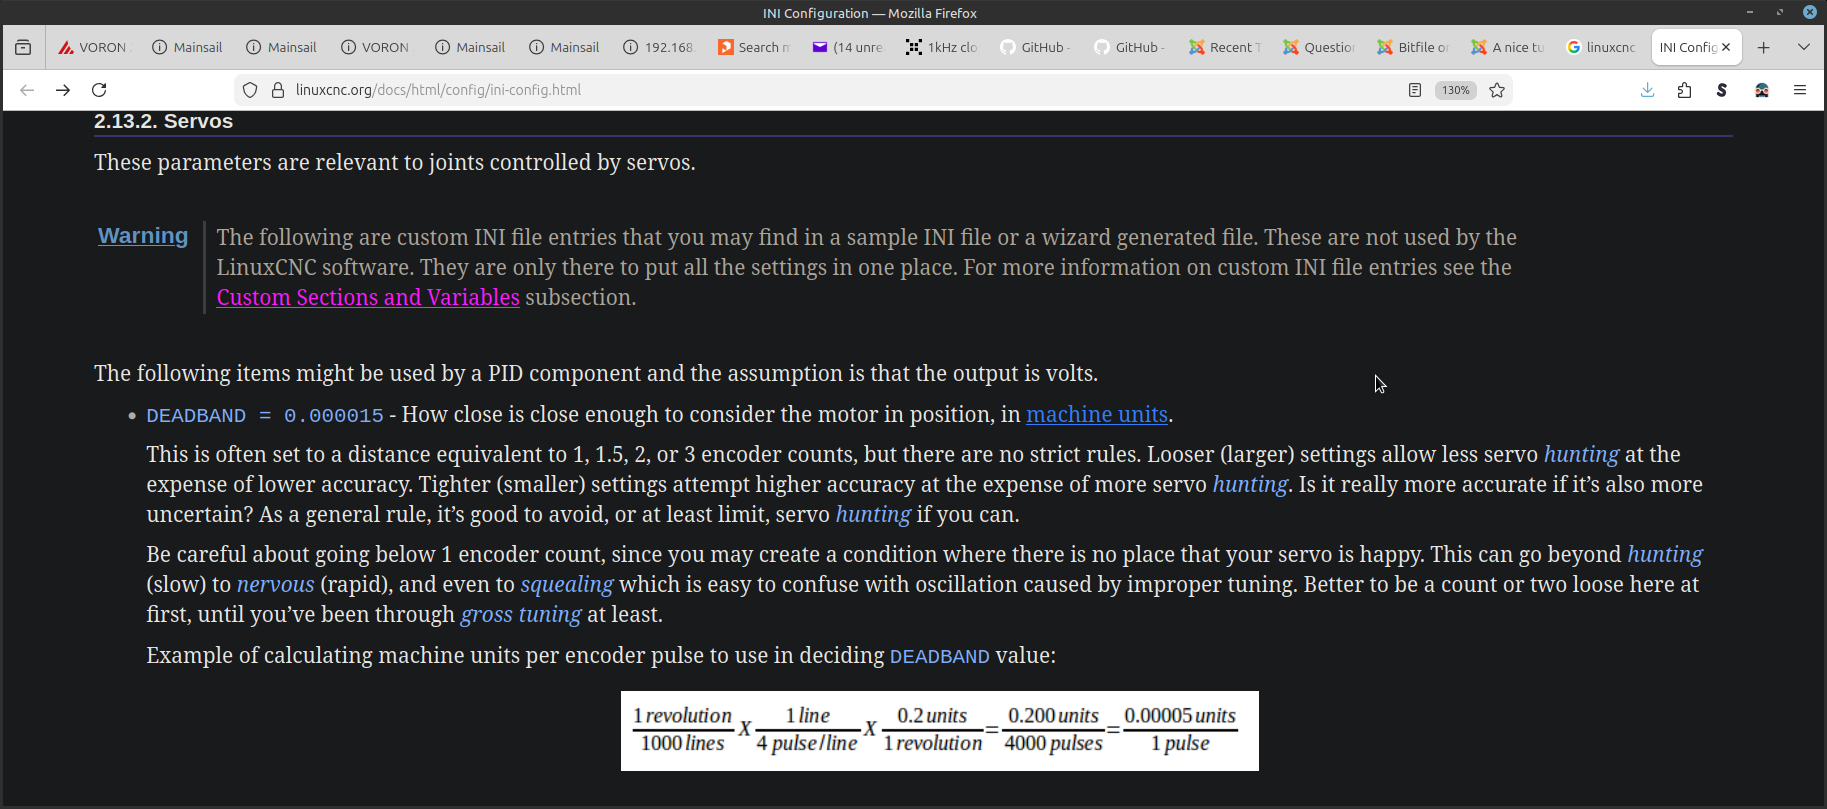
Task: Reload the page with the refresh icon
Action: (99, 90)
